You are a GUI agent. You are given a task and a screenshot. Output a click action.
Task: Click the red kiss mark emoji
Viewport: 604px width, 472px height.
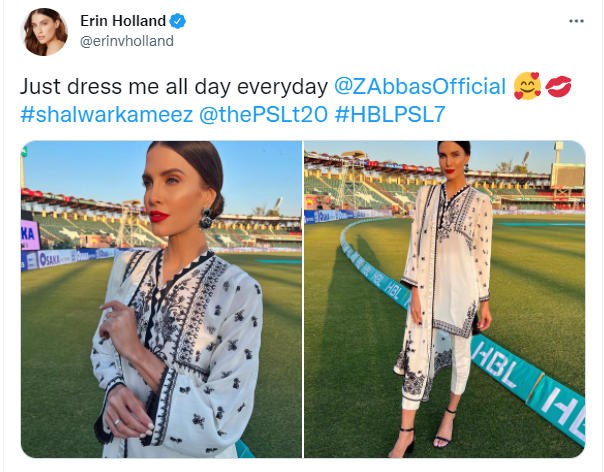pos(558,86)
